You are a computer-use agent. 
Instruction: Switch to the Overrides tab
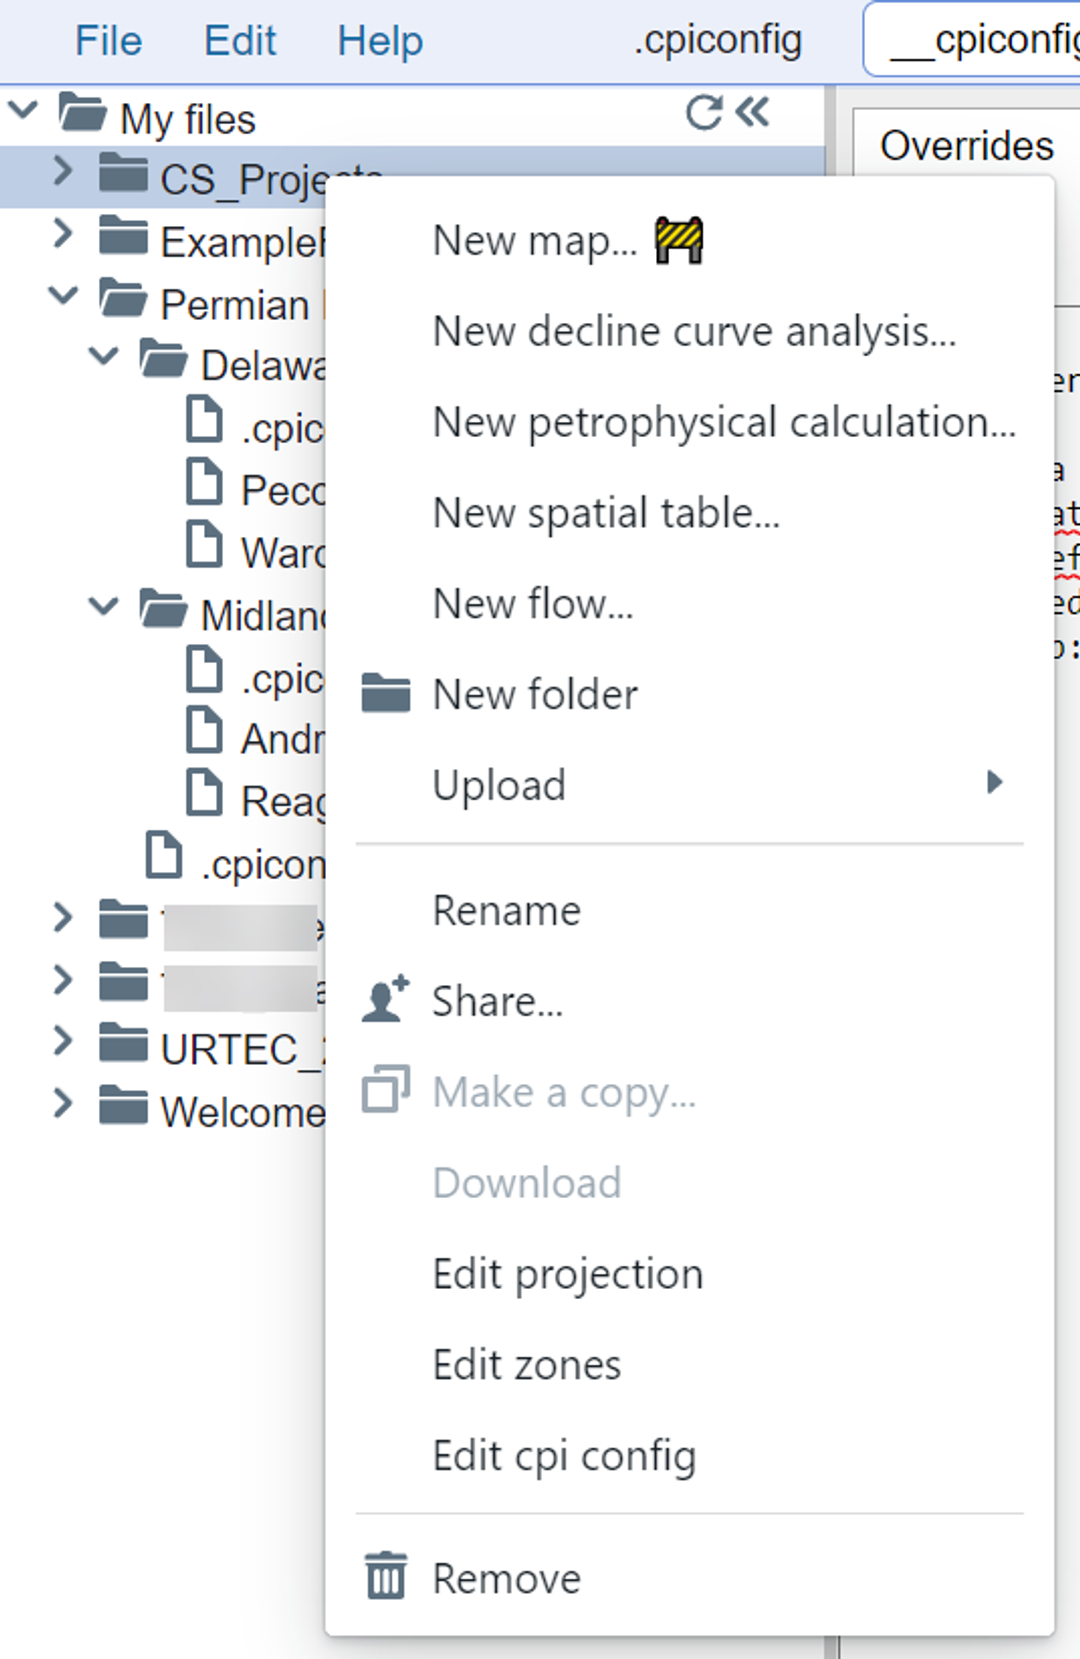(966, 146)
